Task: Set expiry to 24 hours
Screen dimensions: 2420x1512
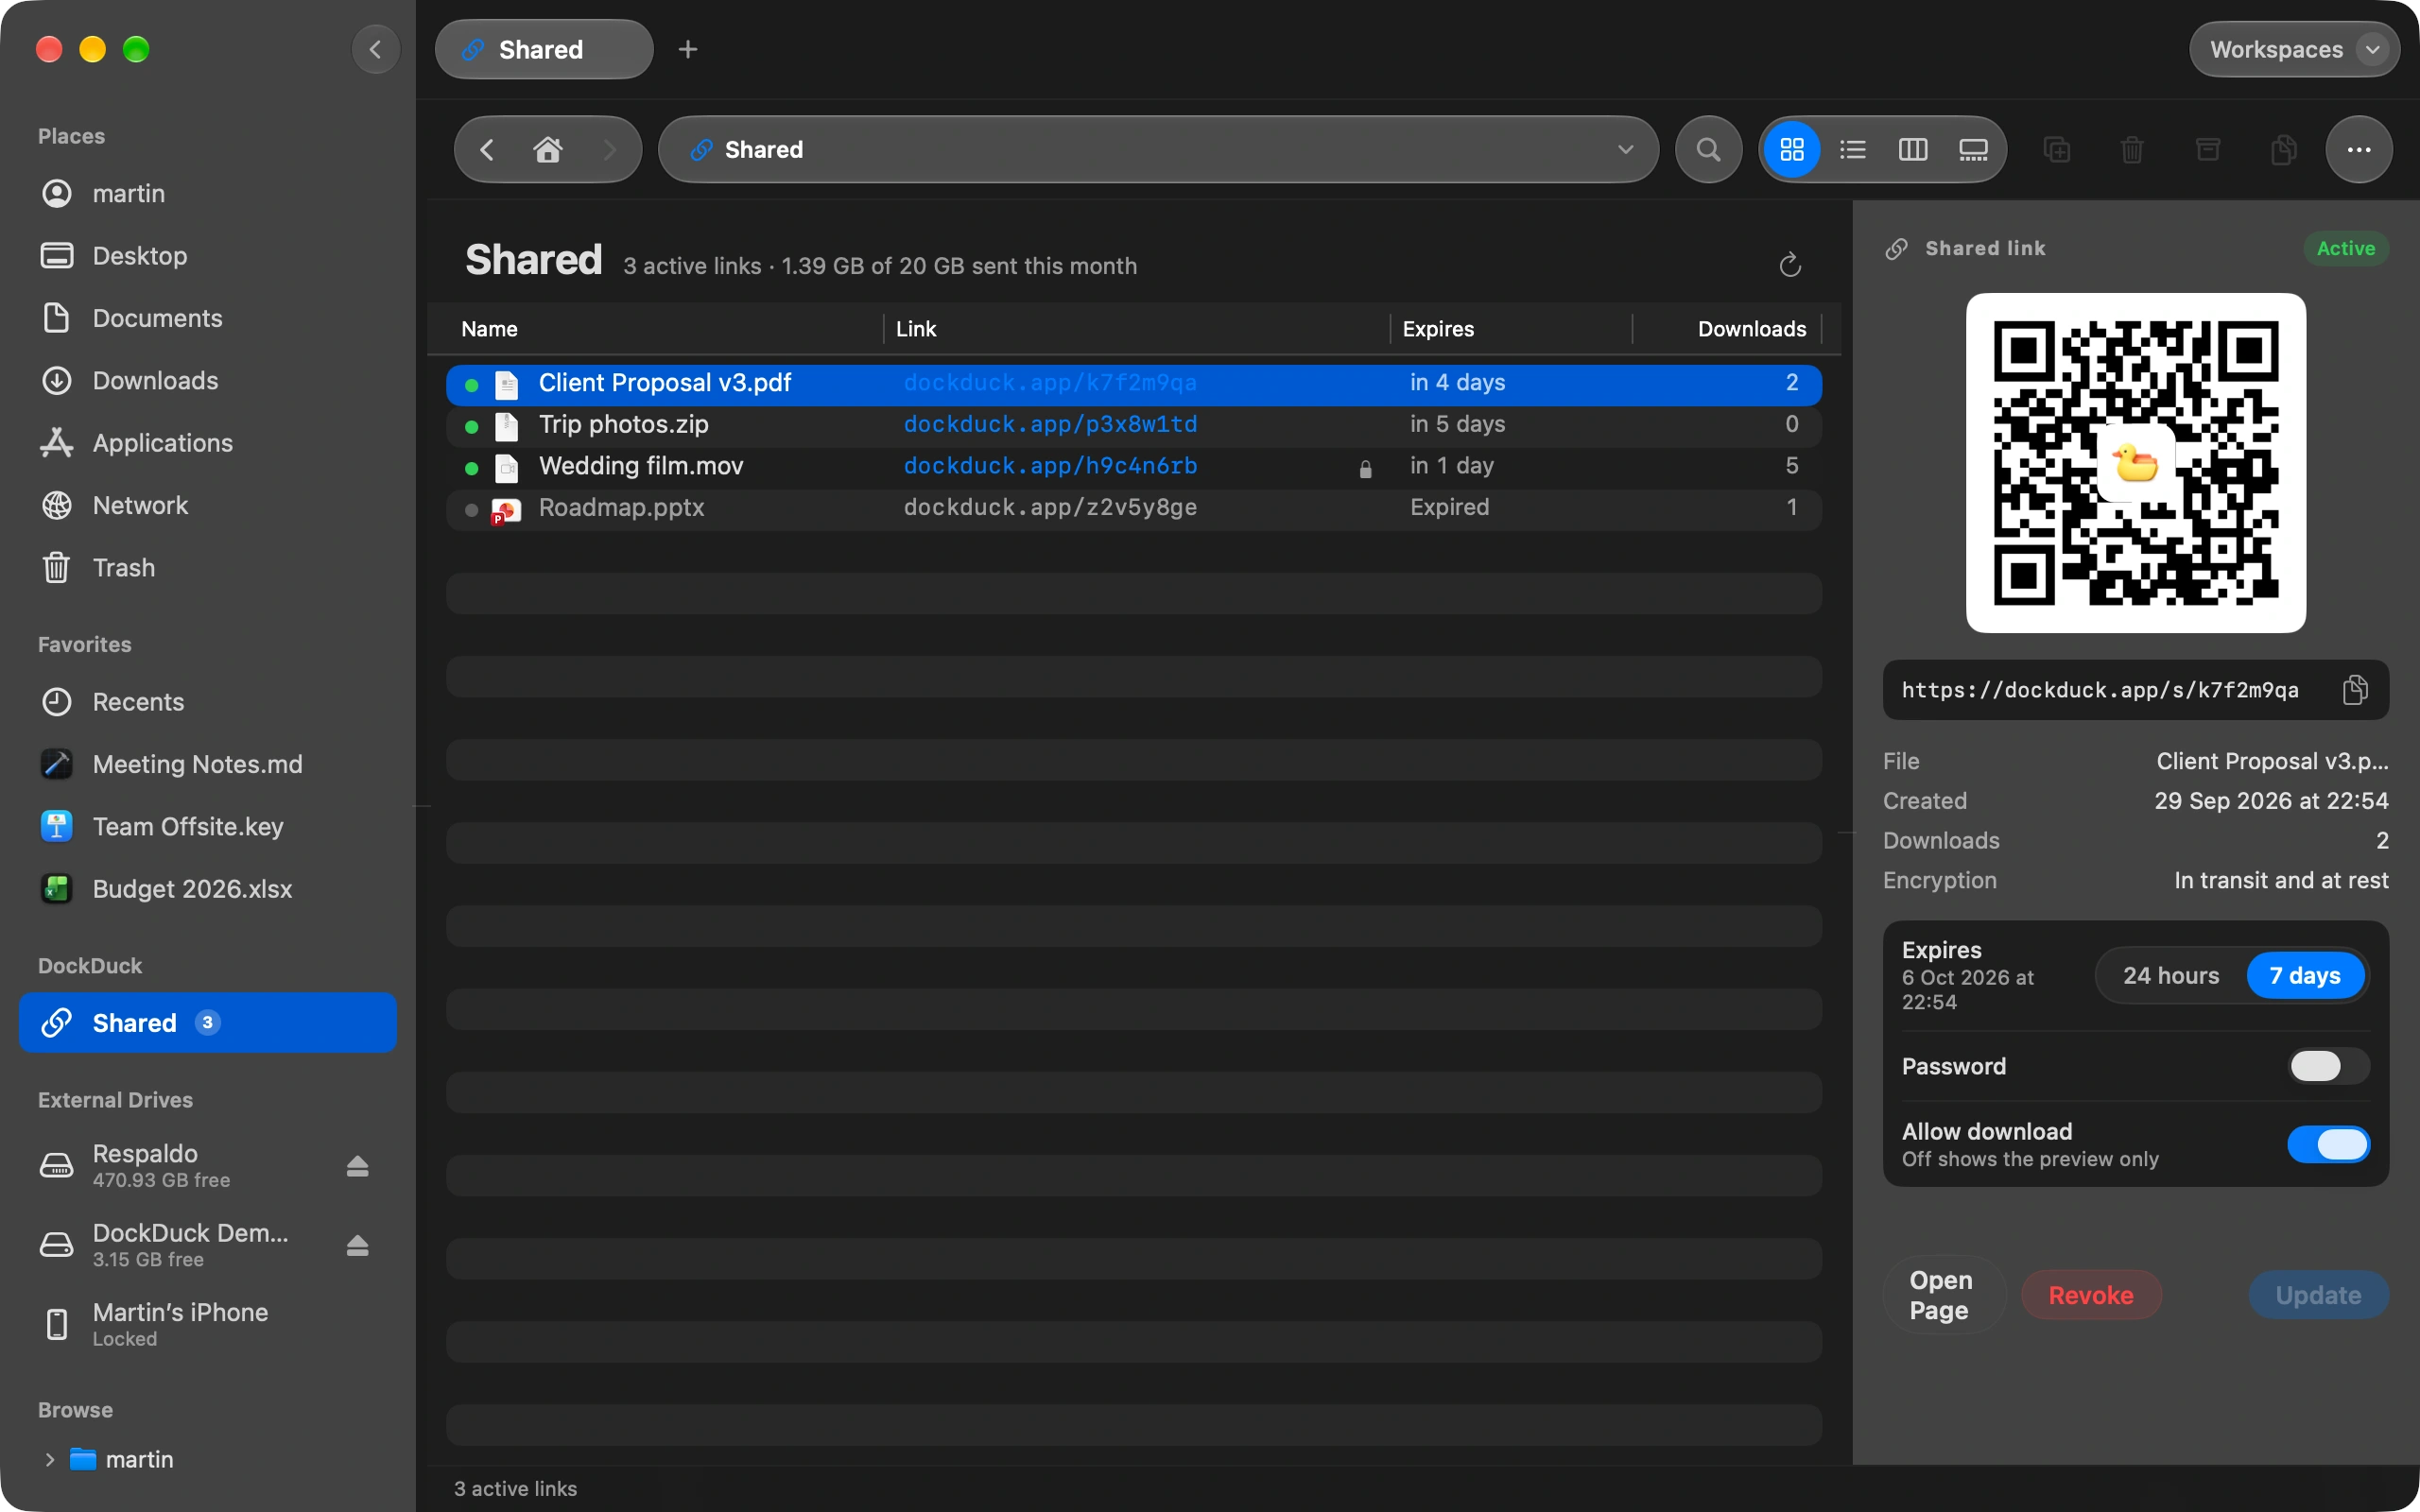Action: click(x=2170, y=975)
